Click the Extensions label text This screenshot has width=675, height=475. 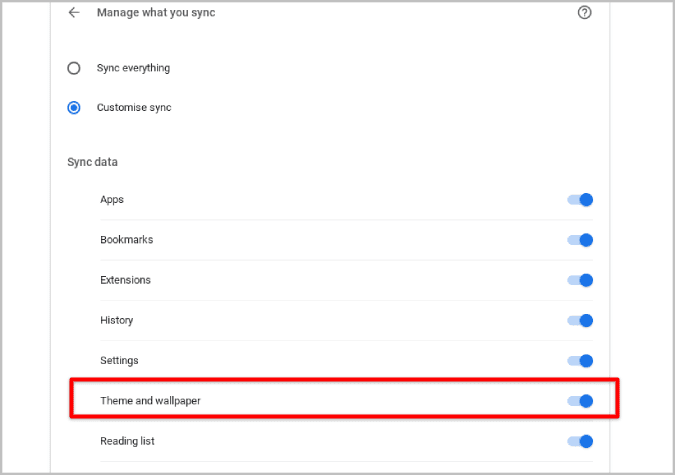125,280
